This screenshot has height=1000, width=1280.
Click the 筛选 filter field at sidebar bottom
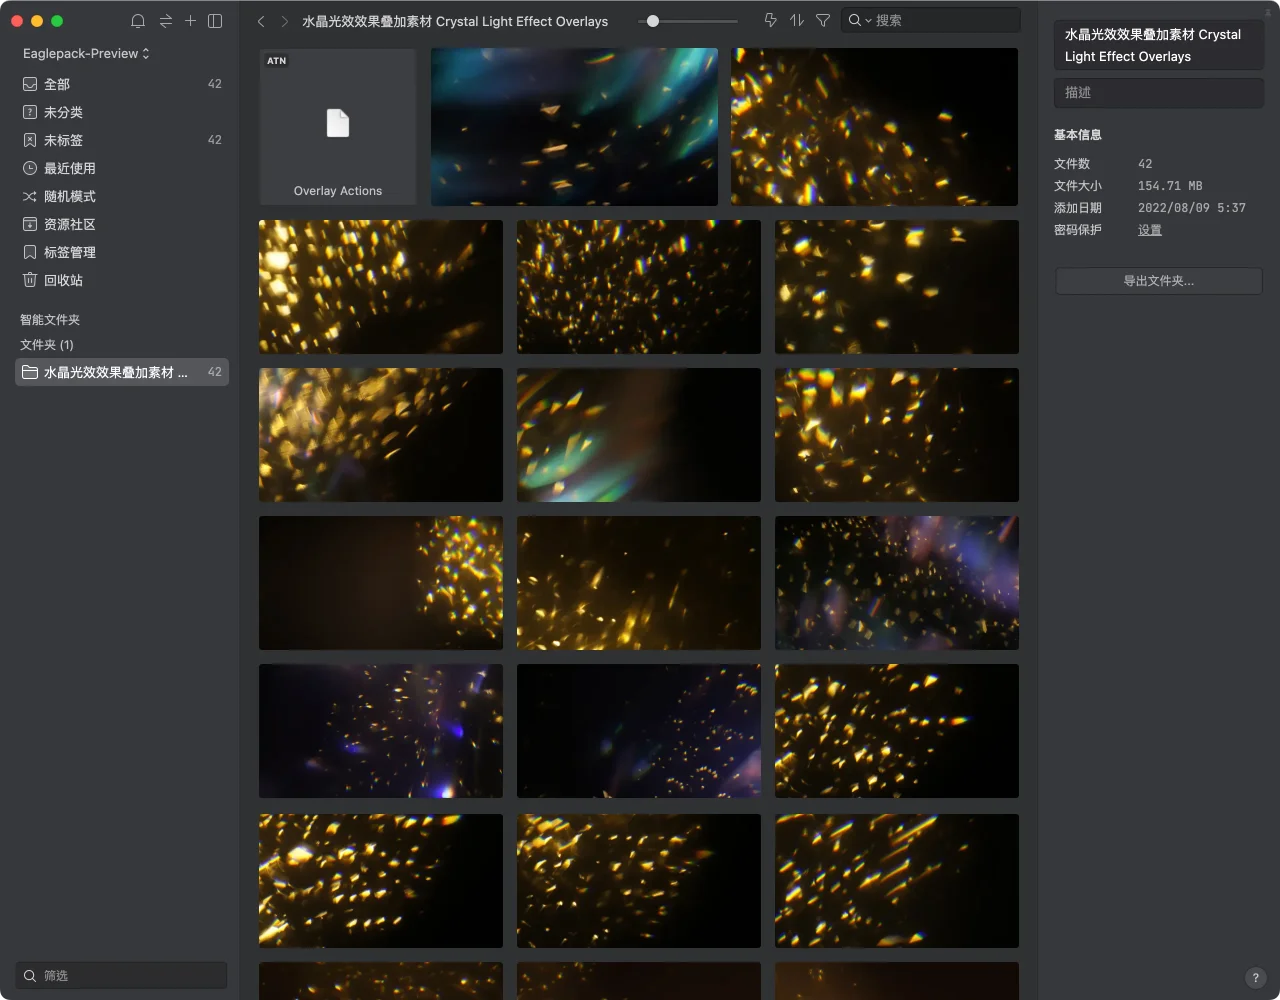(x=122, y=975)
